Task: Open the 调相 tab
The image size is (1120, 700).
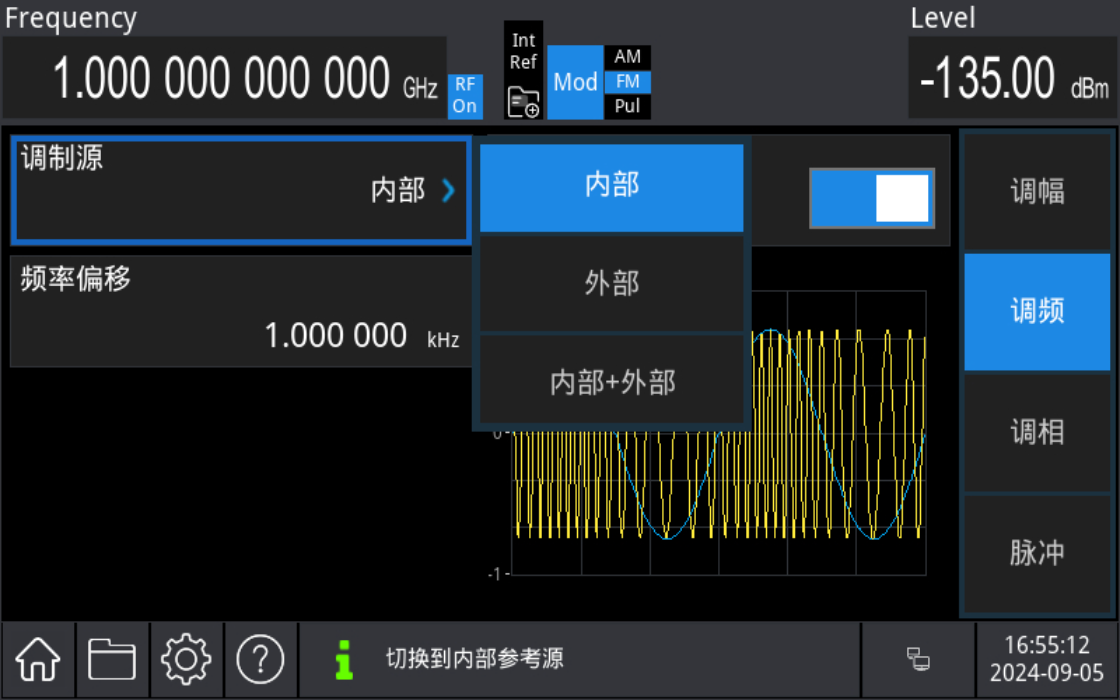Action: click(1037, 432)
